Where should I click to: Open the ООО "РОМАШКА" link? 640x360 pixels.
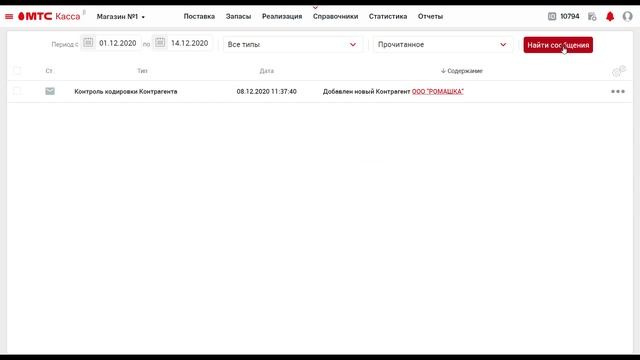pyautogui.click(x=438, y=91)
